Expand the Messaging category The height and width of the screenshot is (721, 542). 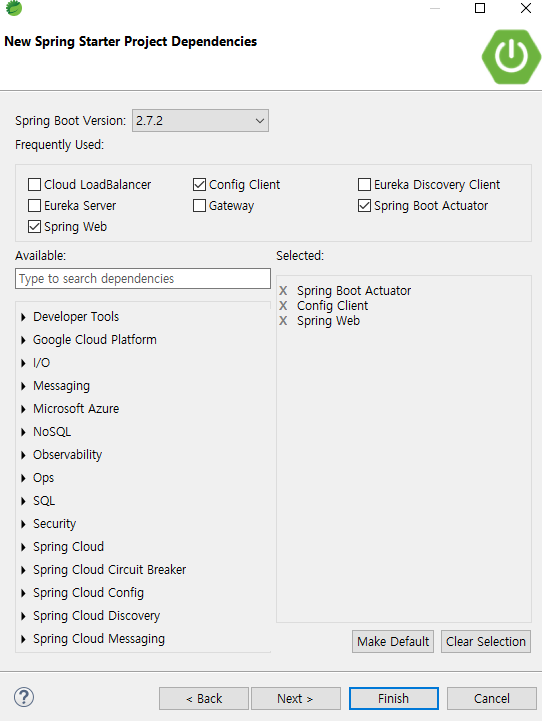click(23, 386)
